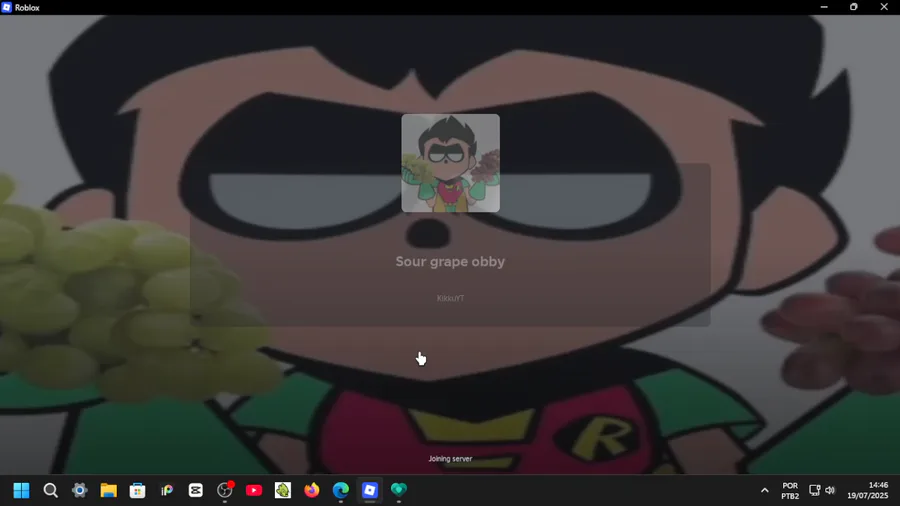Expand the hidden system tray icons chevron
This screenshot has height=506, width=900.
click(x=765, y=491)
